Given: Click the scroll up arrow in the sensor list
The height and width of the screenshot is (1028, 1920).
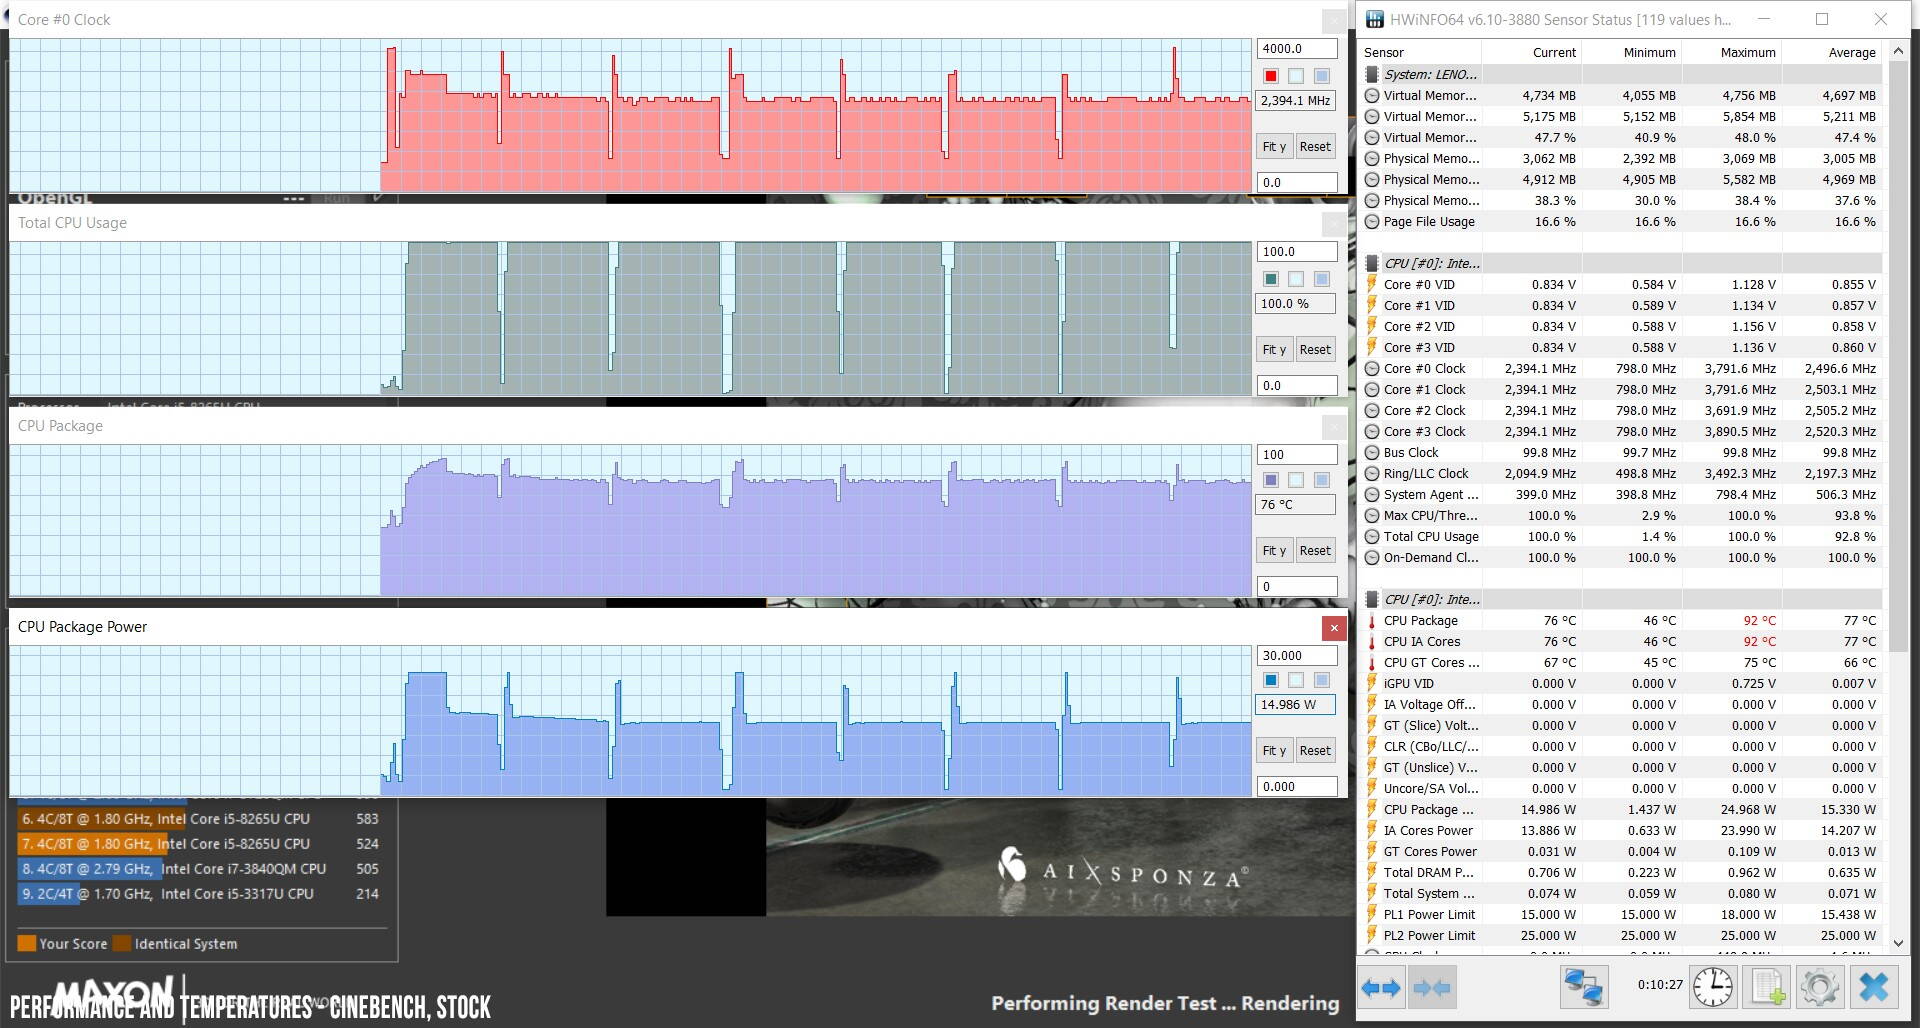Looking at the screenshot, I should 1898,50.
